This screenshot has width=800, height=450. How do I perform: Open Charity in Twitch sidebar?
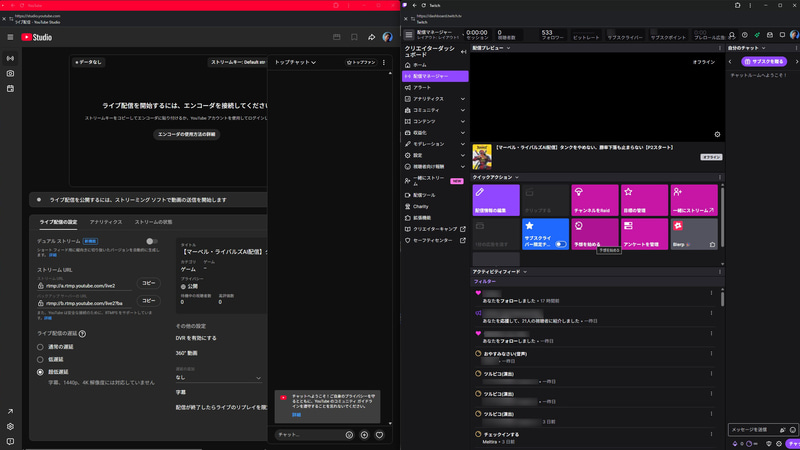(435, 207)
